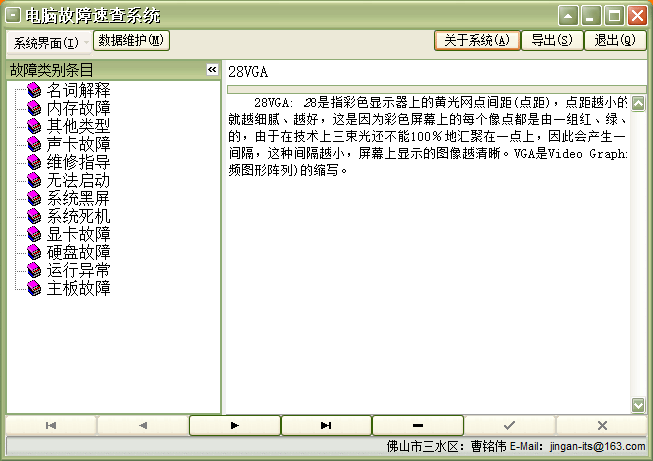Open the 系统界面 menu

[46, 42]
